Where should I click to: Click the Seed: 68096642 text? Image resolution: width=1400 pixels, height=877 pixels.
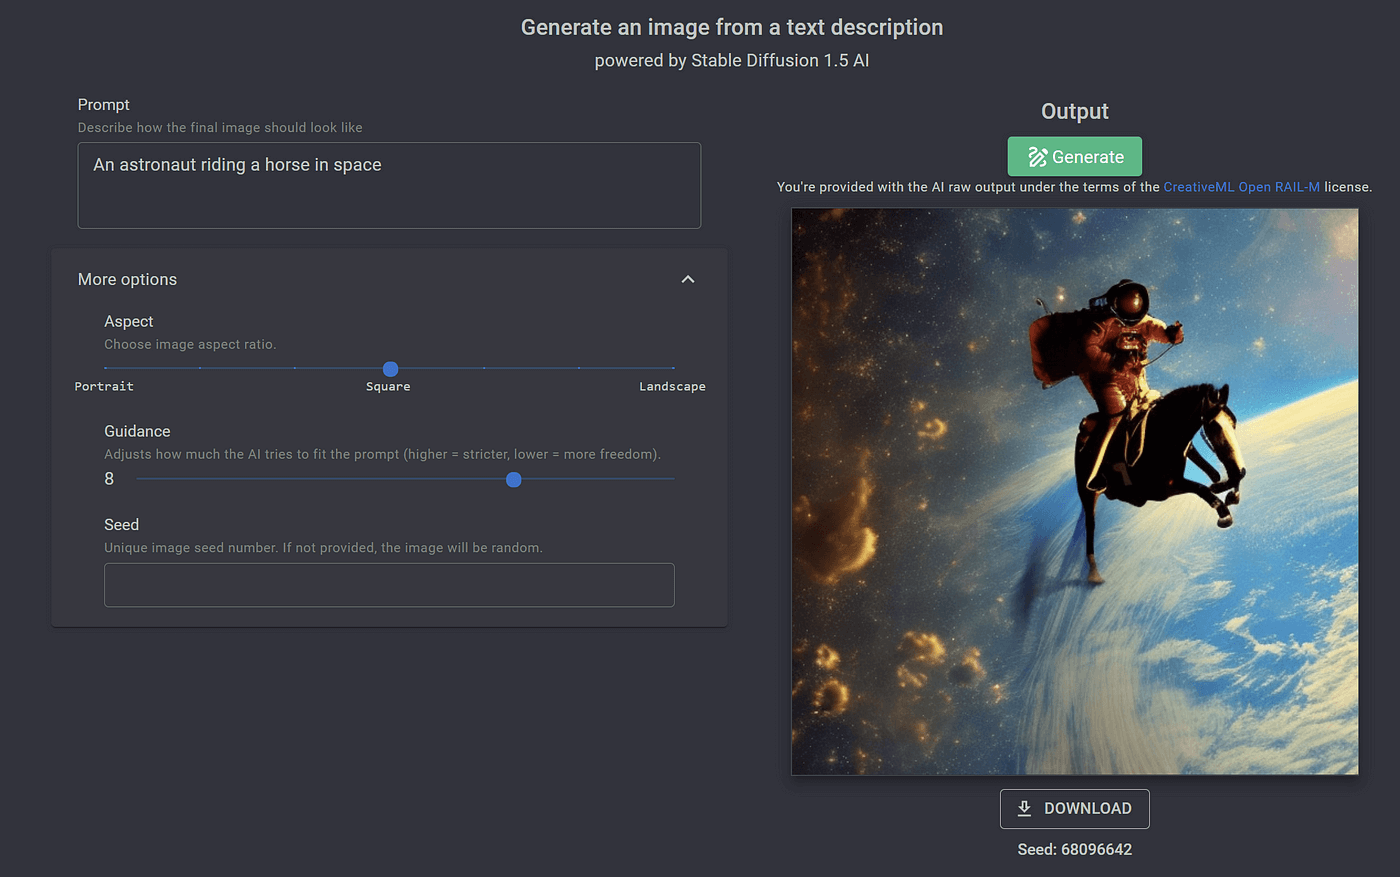pyautogui.click(x=1075, y=849)
